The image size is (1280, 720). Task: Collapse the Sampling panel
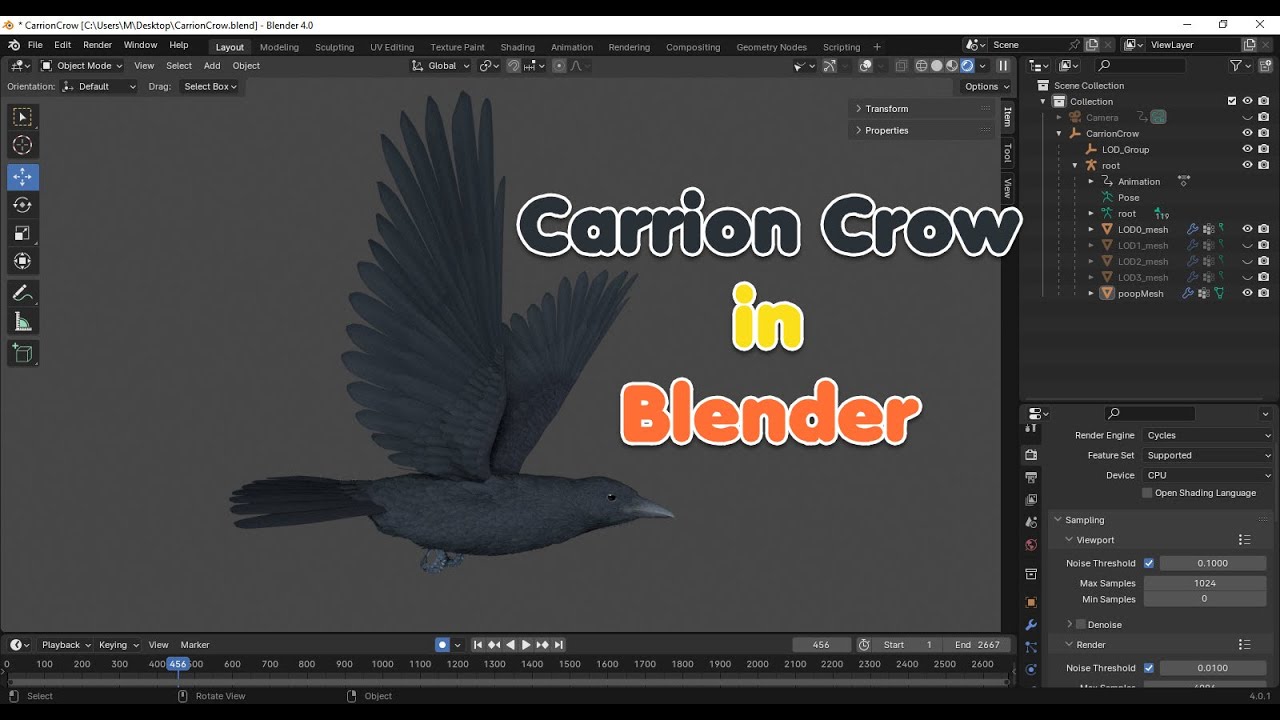pos(1084,520)
